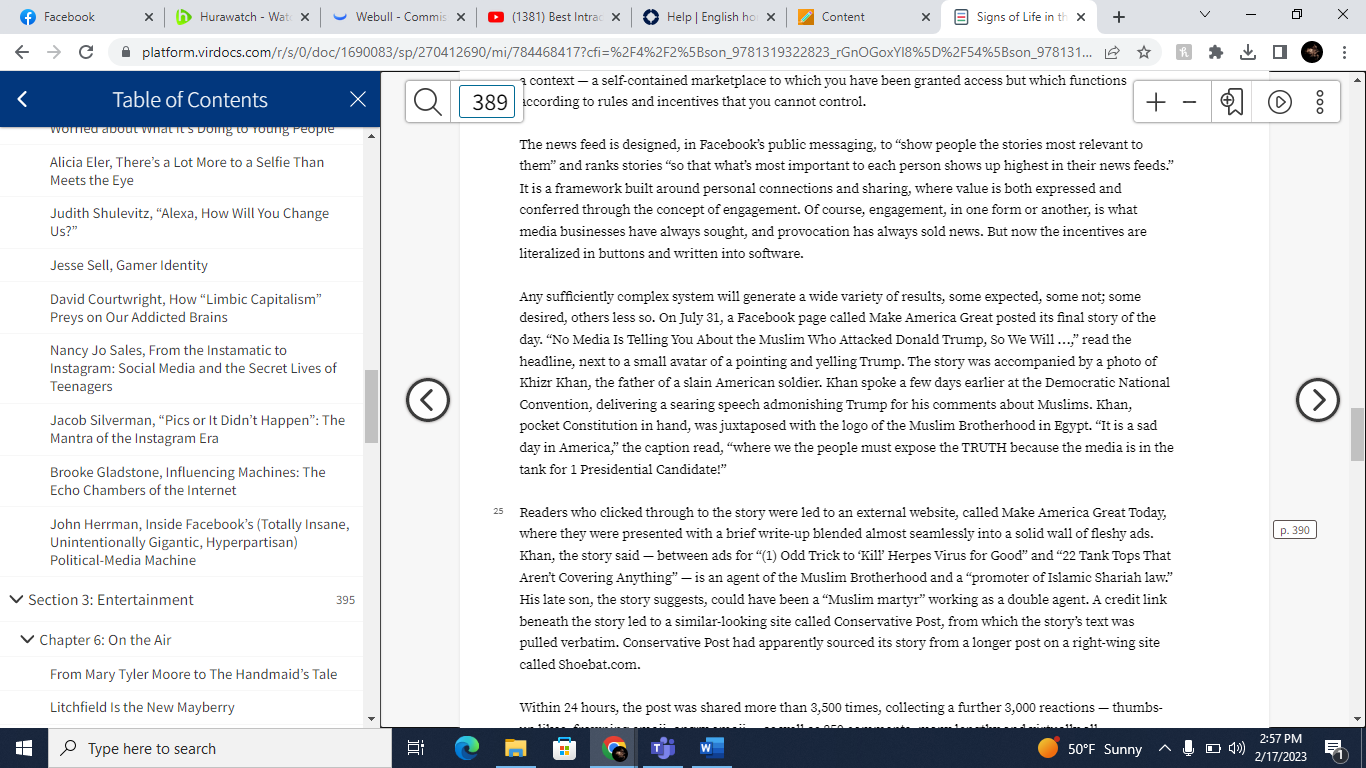Screen dimensions: 1366x768
Task: Close the Table of Contents panel
Action: [x=358, y=99]
